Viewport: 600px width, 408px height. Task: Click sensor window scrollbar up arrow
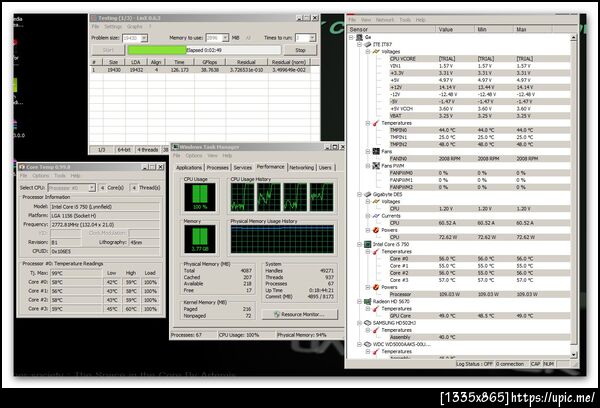click(x=573, y=38)
